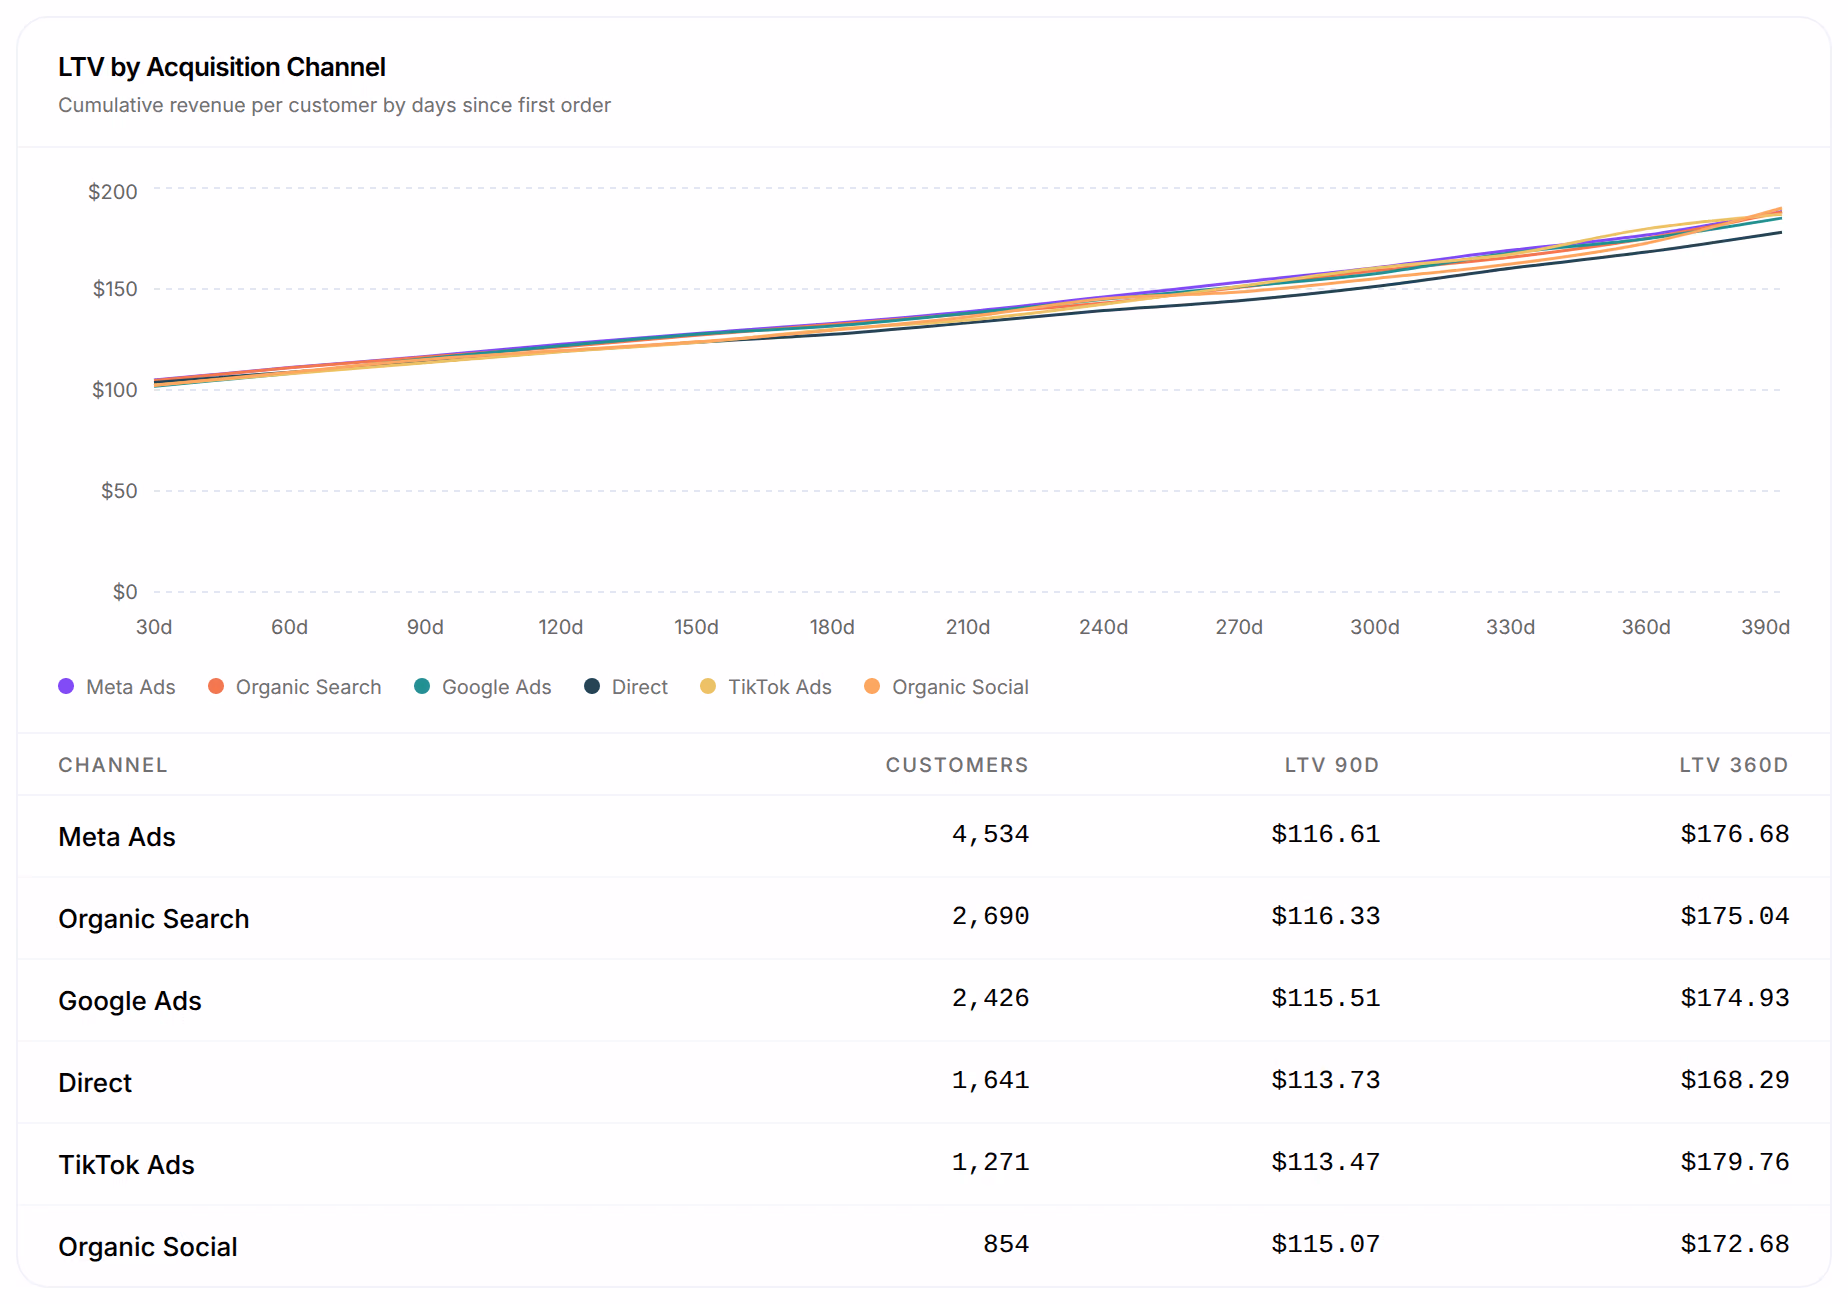This screenshot has width=1848, height=1304.
Task: Select the Meta Ads table row name
Action: [x=117, y=837]
